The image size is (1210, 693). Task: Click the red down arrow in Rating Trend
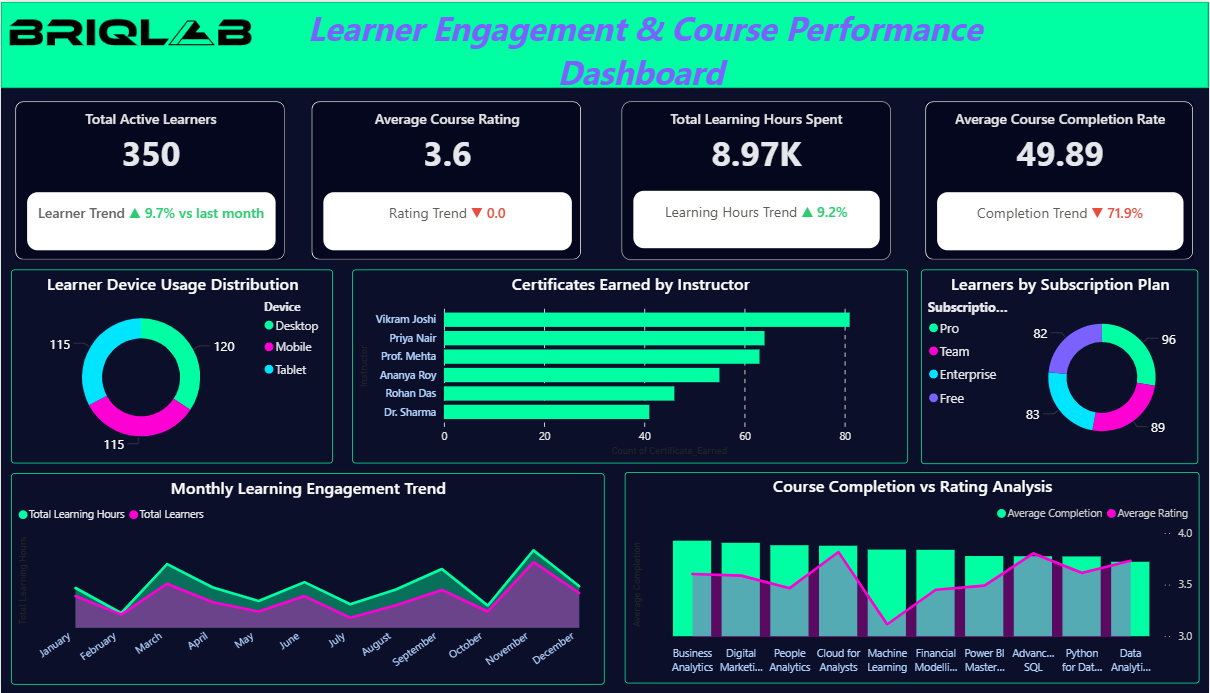point(476,213)
